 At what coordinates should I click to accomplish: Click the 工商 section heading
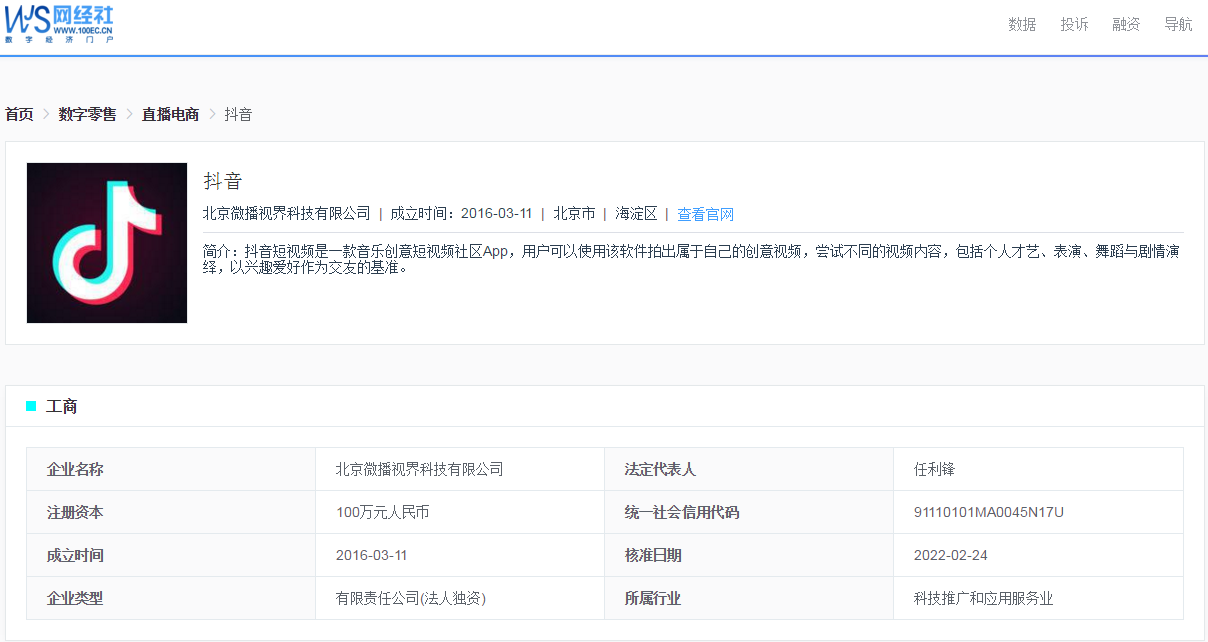(x=62, y=406)
